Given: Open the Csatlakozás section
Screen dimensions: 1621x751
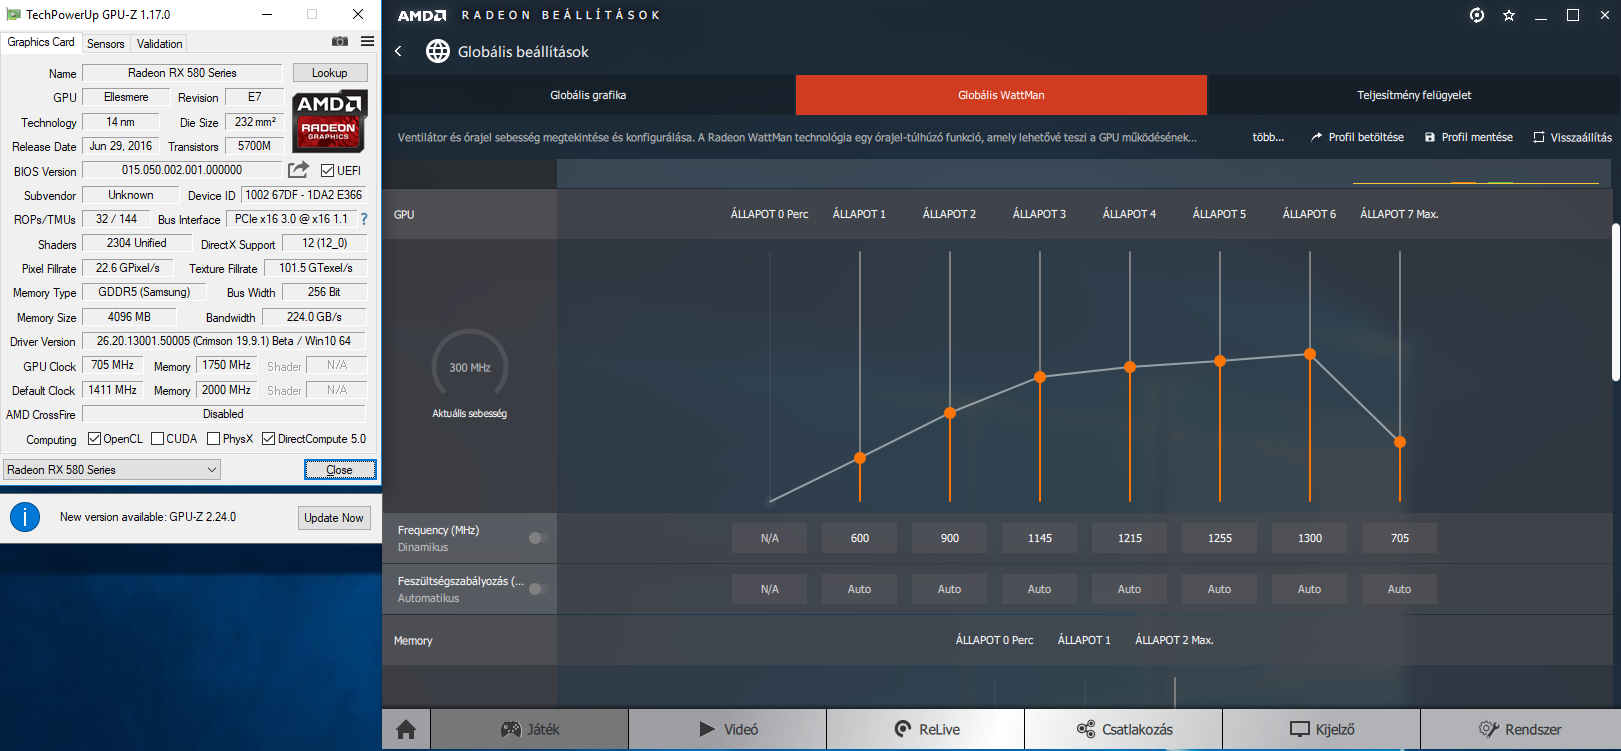Looking at the screenshot, I should click(x=1123, y=730).
